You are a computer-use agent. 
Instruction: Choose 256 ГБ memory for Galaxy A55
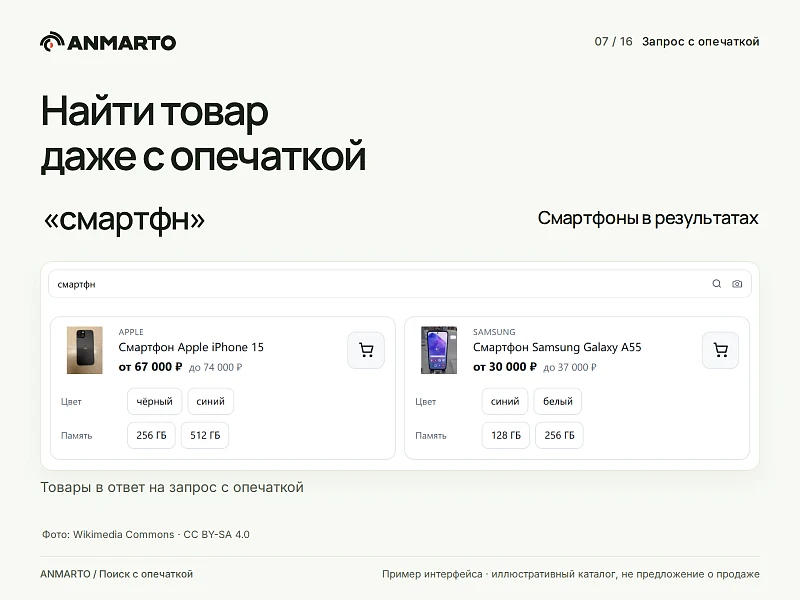pos(559,435)
